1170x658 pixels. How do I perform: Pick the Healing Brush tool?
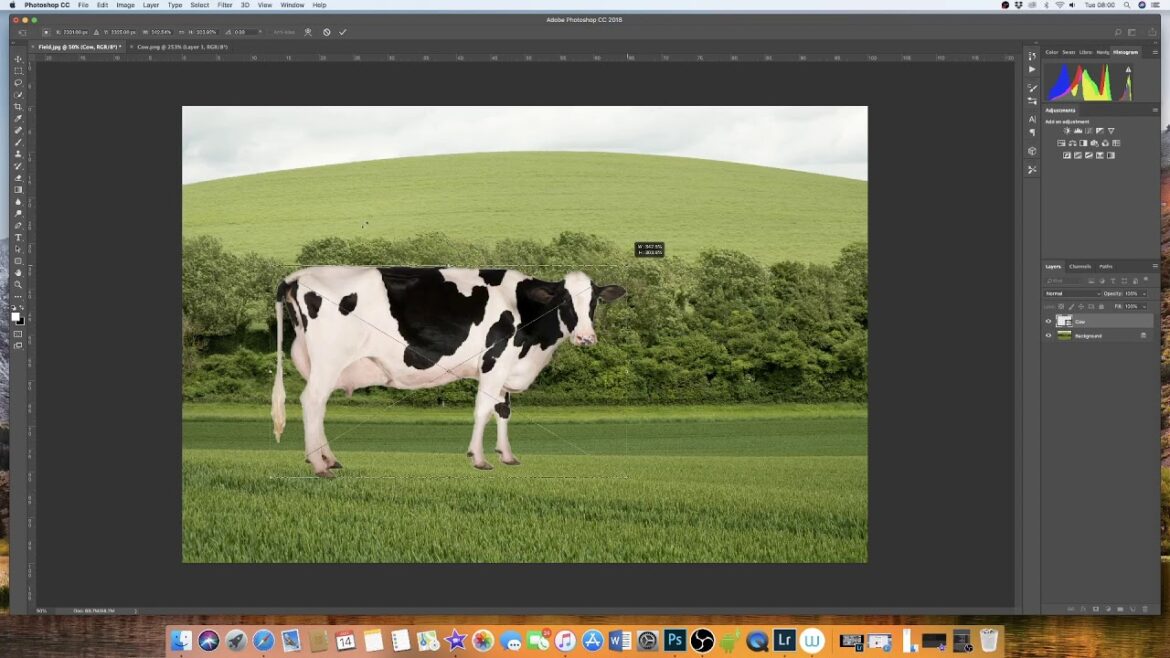[x=17, y=131]
